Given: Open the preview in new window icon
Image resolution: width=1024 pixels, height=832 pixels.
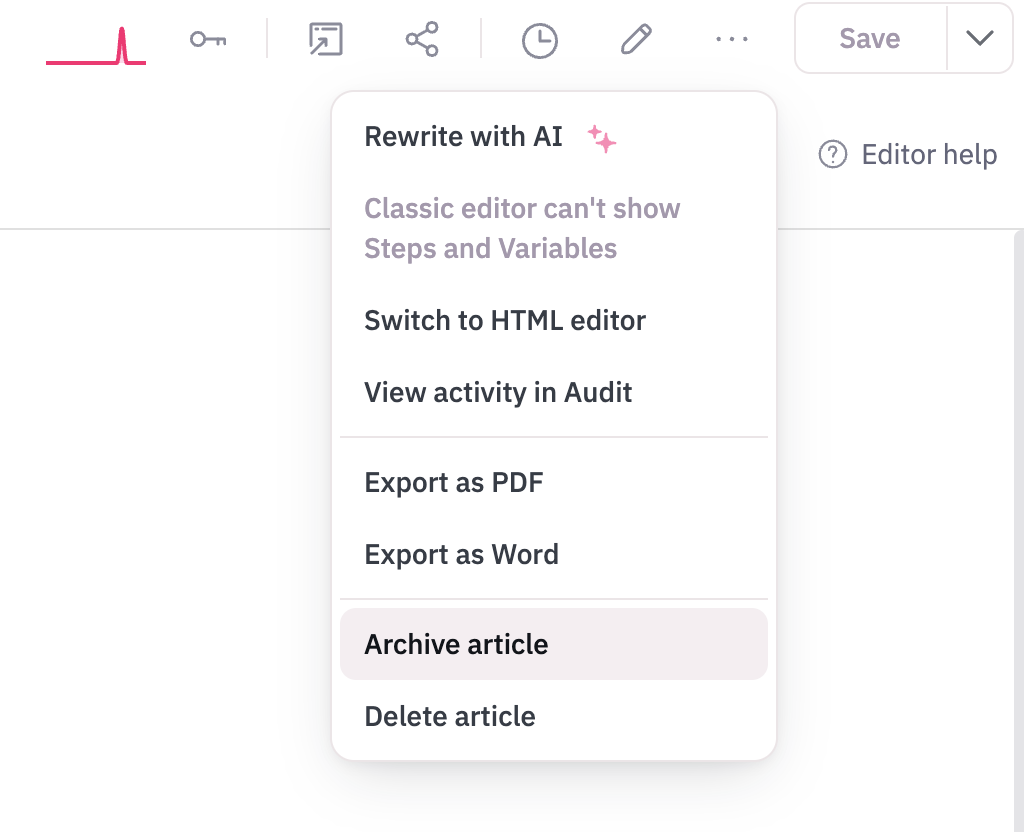Looking at the screenshot, I should pyautogui.click(x=325, y=39).
